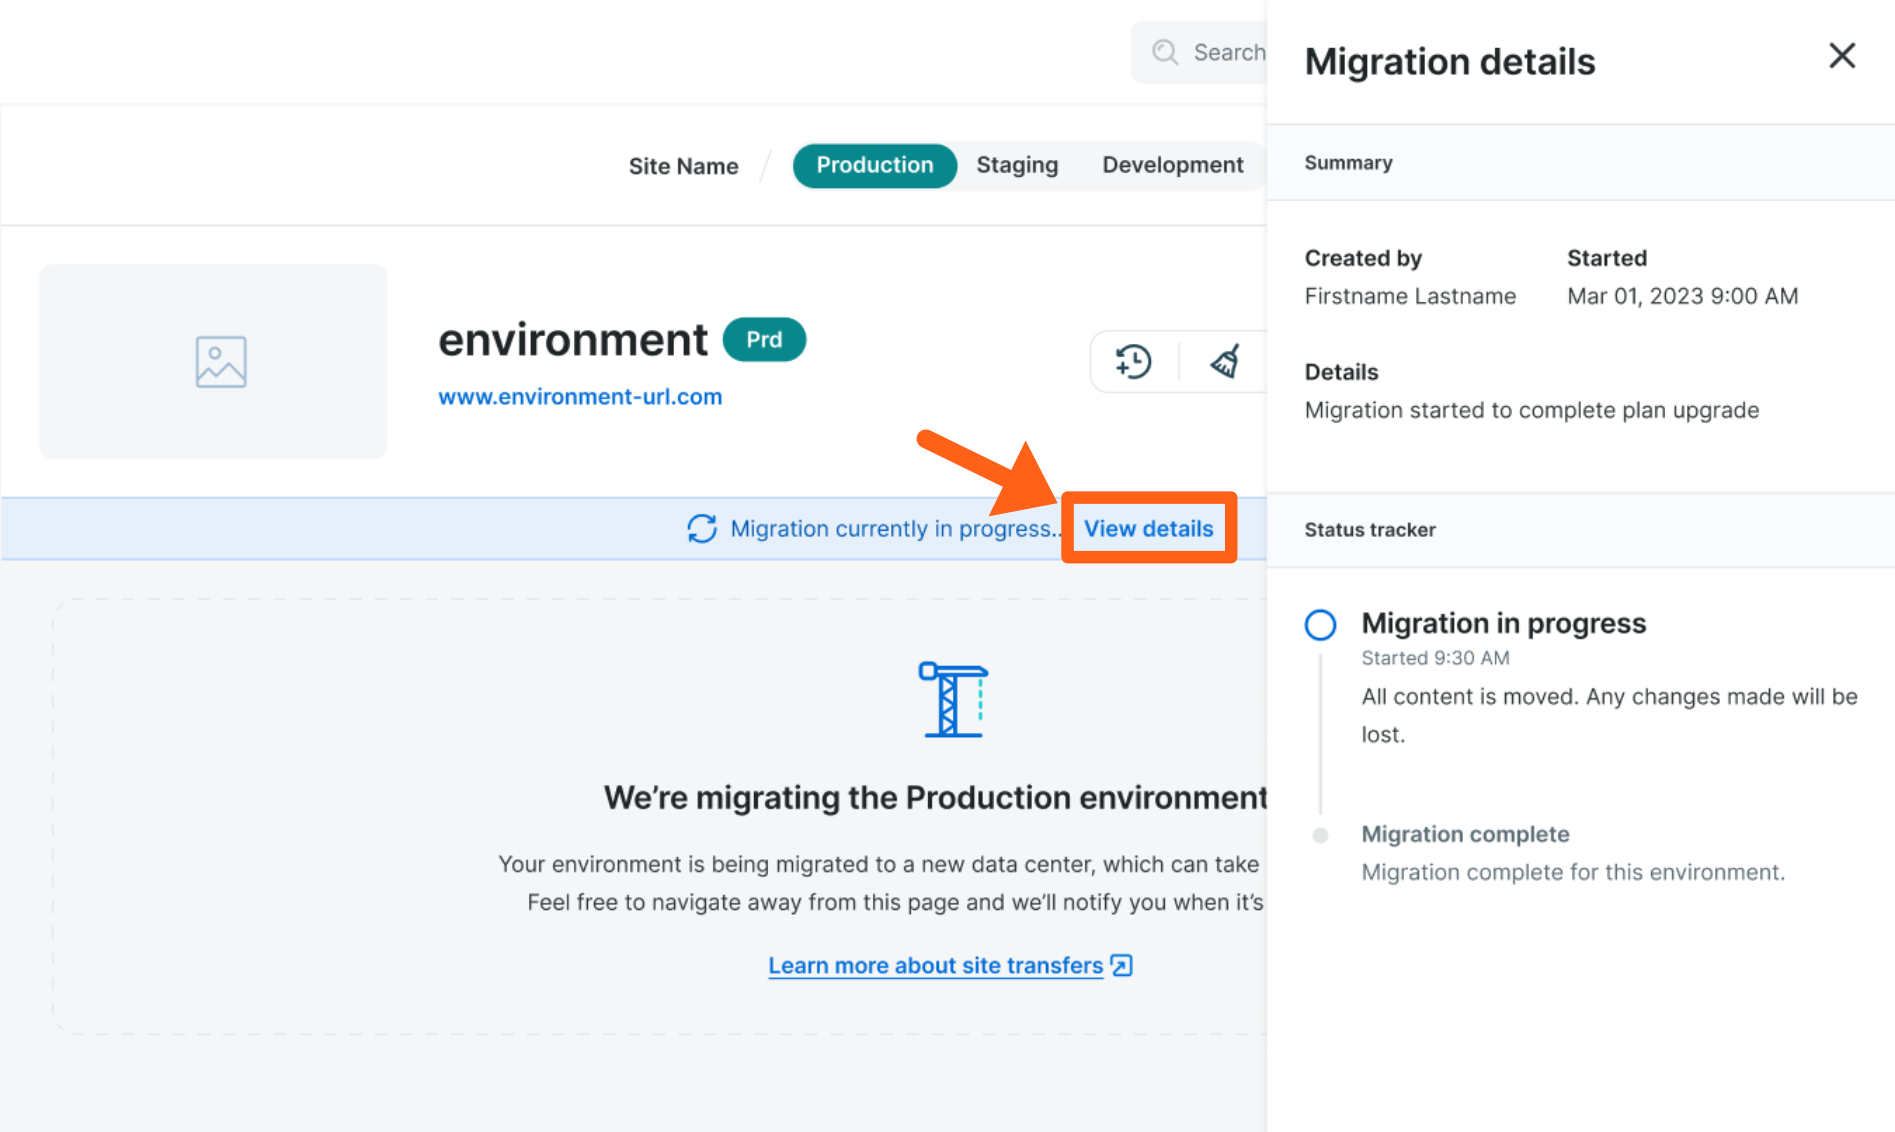Click the backup history clock icon
Viewport: 1895px width, 1132px height.
(x=1133, y=361)
